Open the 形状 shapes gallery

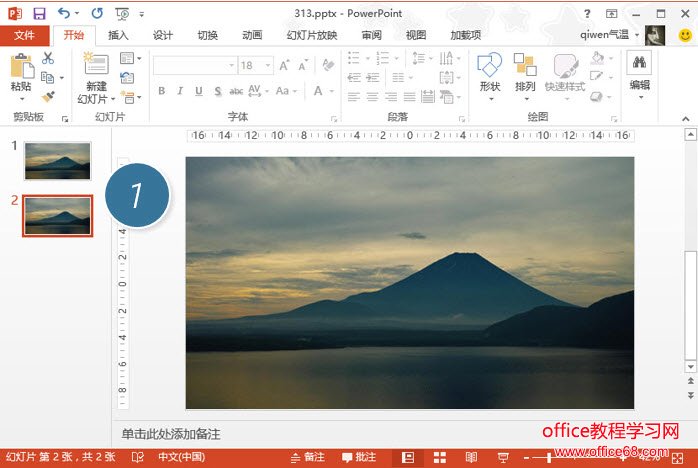(x=489, y=66)
